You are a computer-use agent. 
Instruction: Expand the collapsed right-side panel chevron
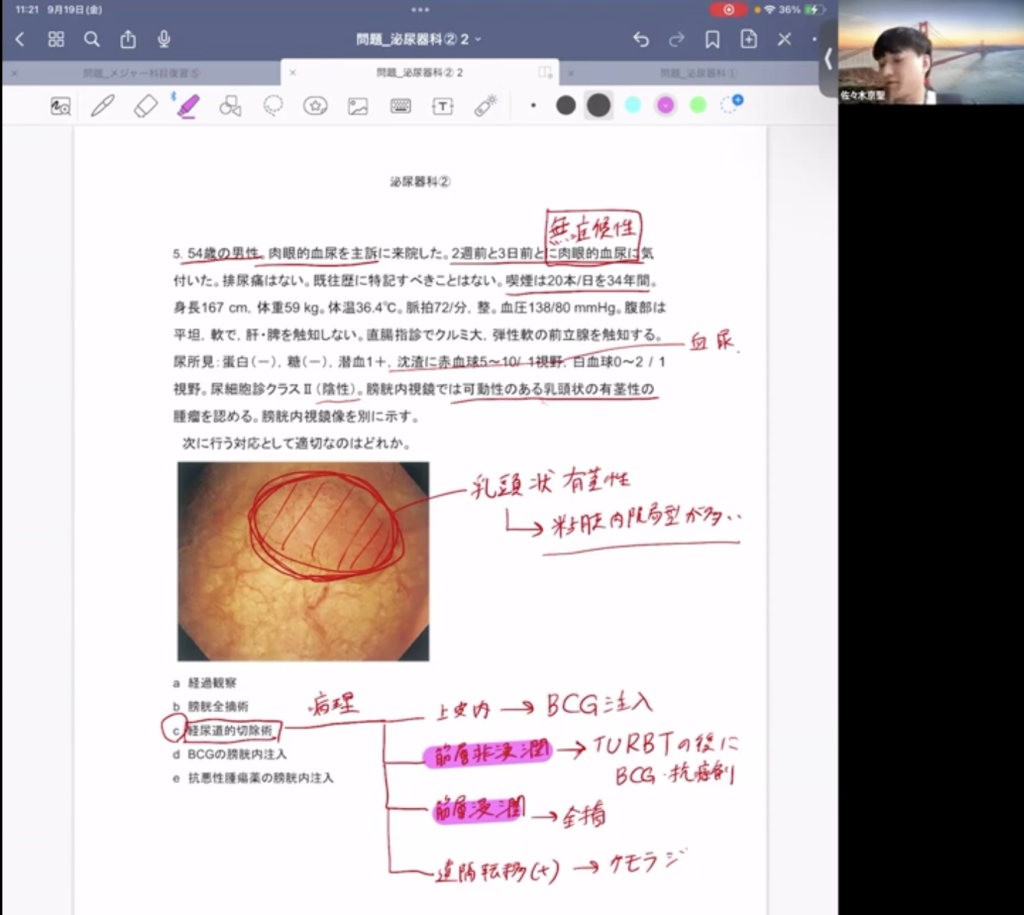(828, 60)
